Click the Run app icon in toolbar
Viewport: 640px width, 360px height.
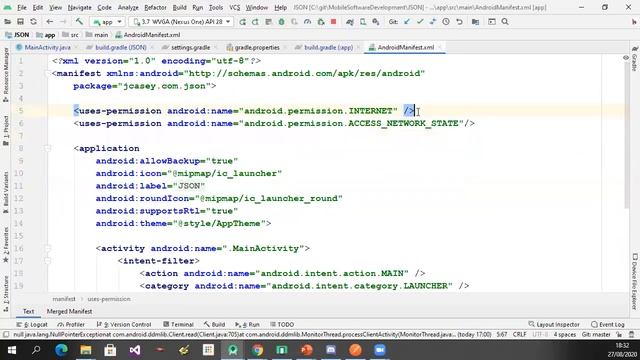(x=242, y=22)
